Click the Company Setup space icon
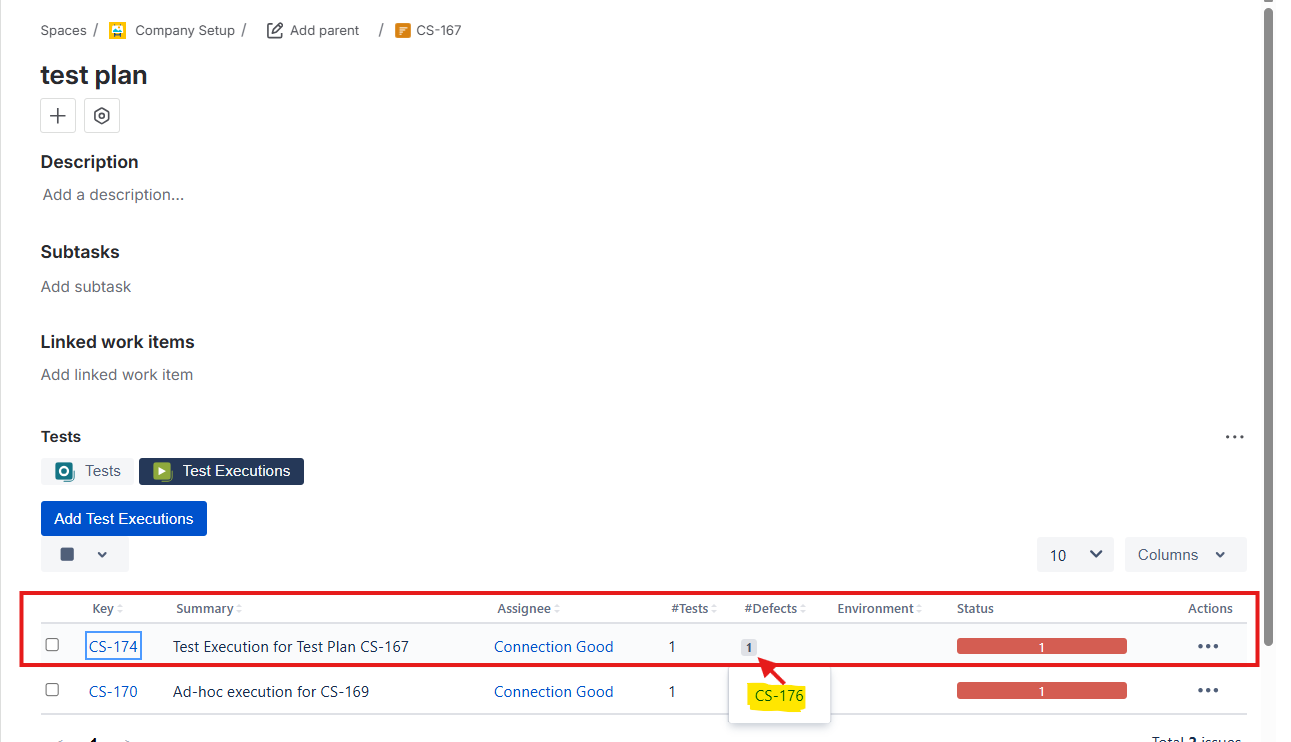The height and width of the screenshot is (742, 1291). tap(118, 30)
